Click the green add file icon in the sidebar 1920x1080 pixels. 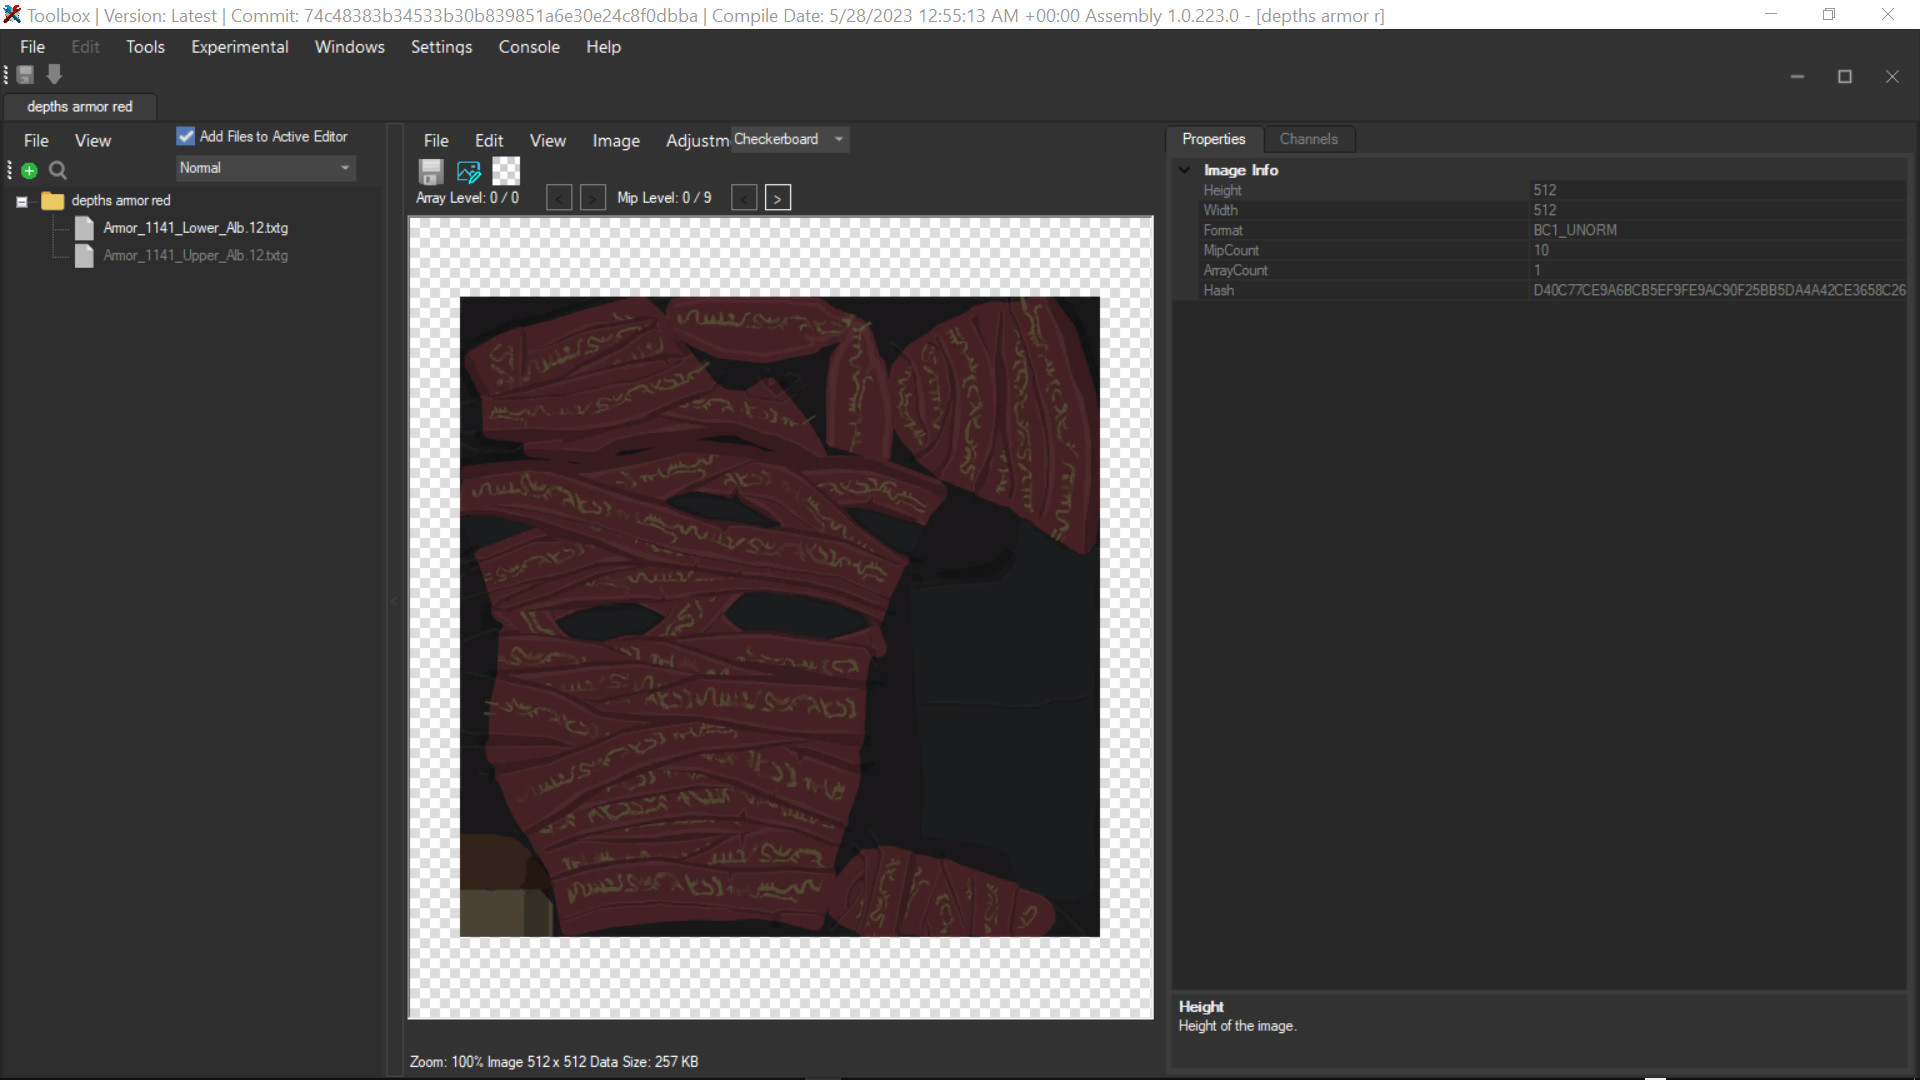[29, 170]
